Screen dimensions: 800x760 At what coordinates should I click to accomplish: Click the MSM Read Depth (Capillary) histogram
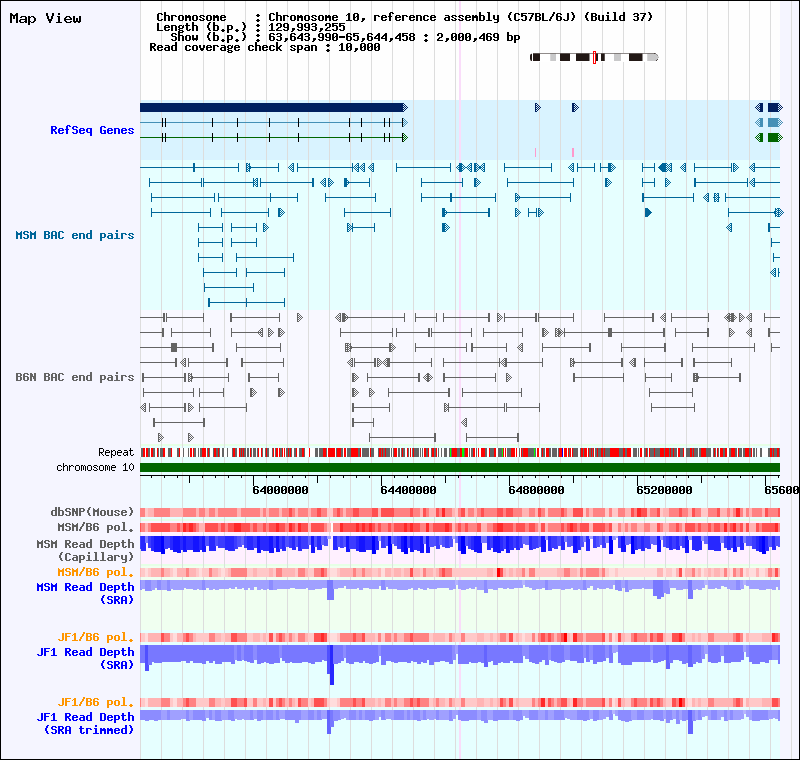pos(460,545)
